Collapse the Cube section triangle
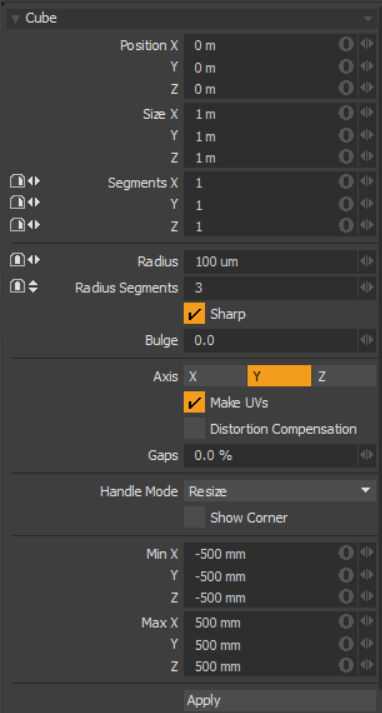Screen dimensions: 382x713 [x=16, y=19]
